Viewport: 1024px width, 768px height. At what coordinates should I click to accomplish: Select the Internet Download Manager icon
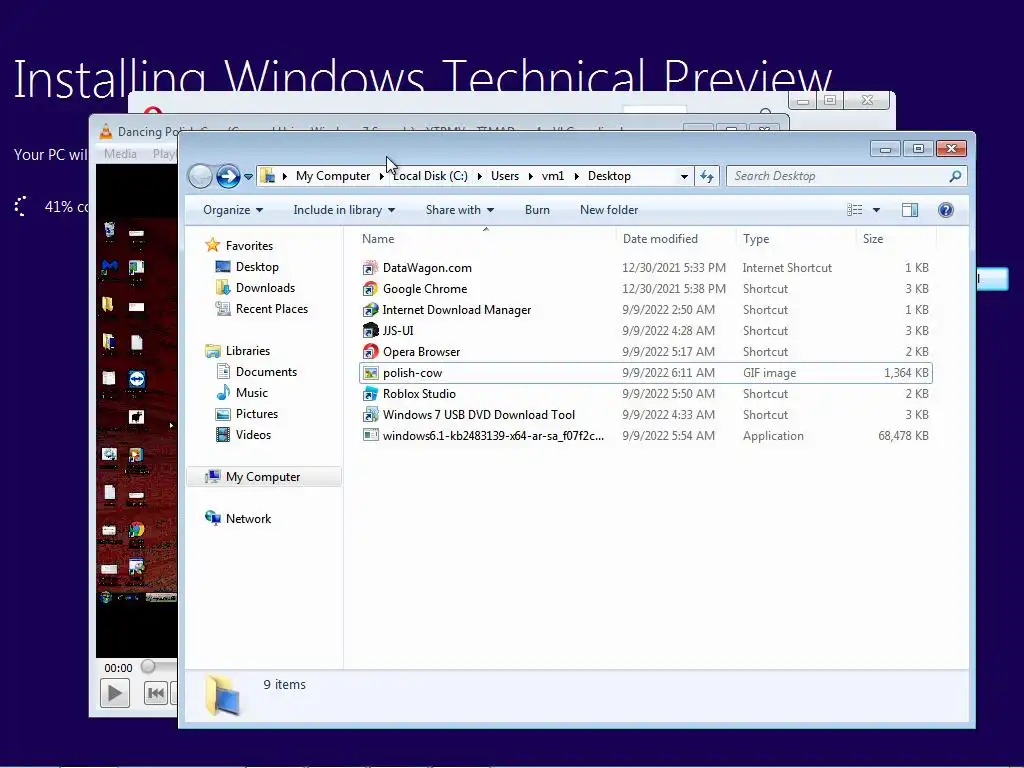tap(370, 310)
